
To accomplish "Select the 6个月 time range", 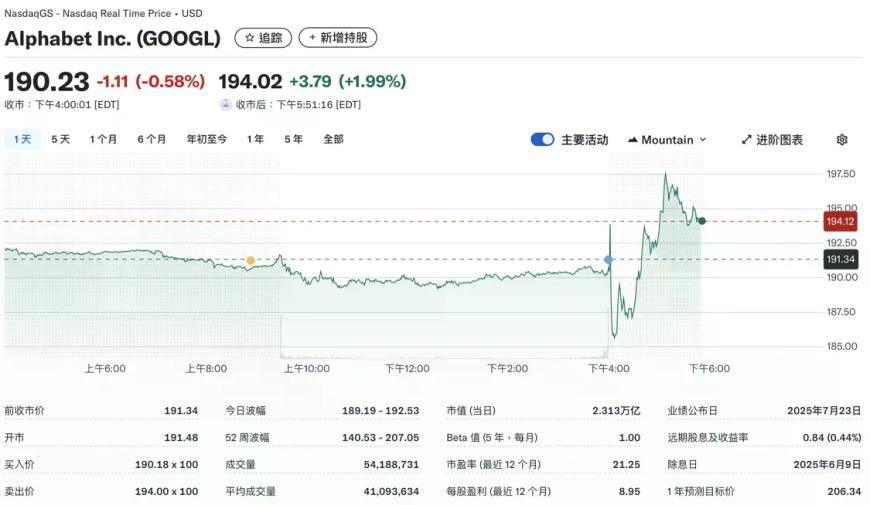I will 152,139.
